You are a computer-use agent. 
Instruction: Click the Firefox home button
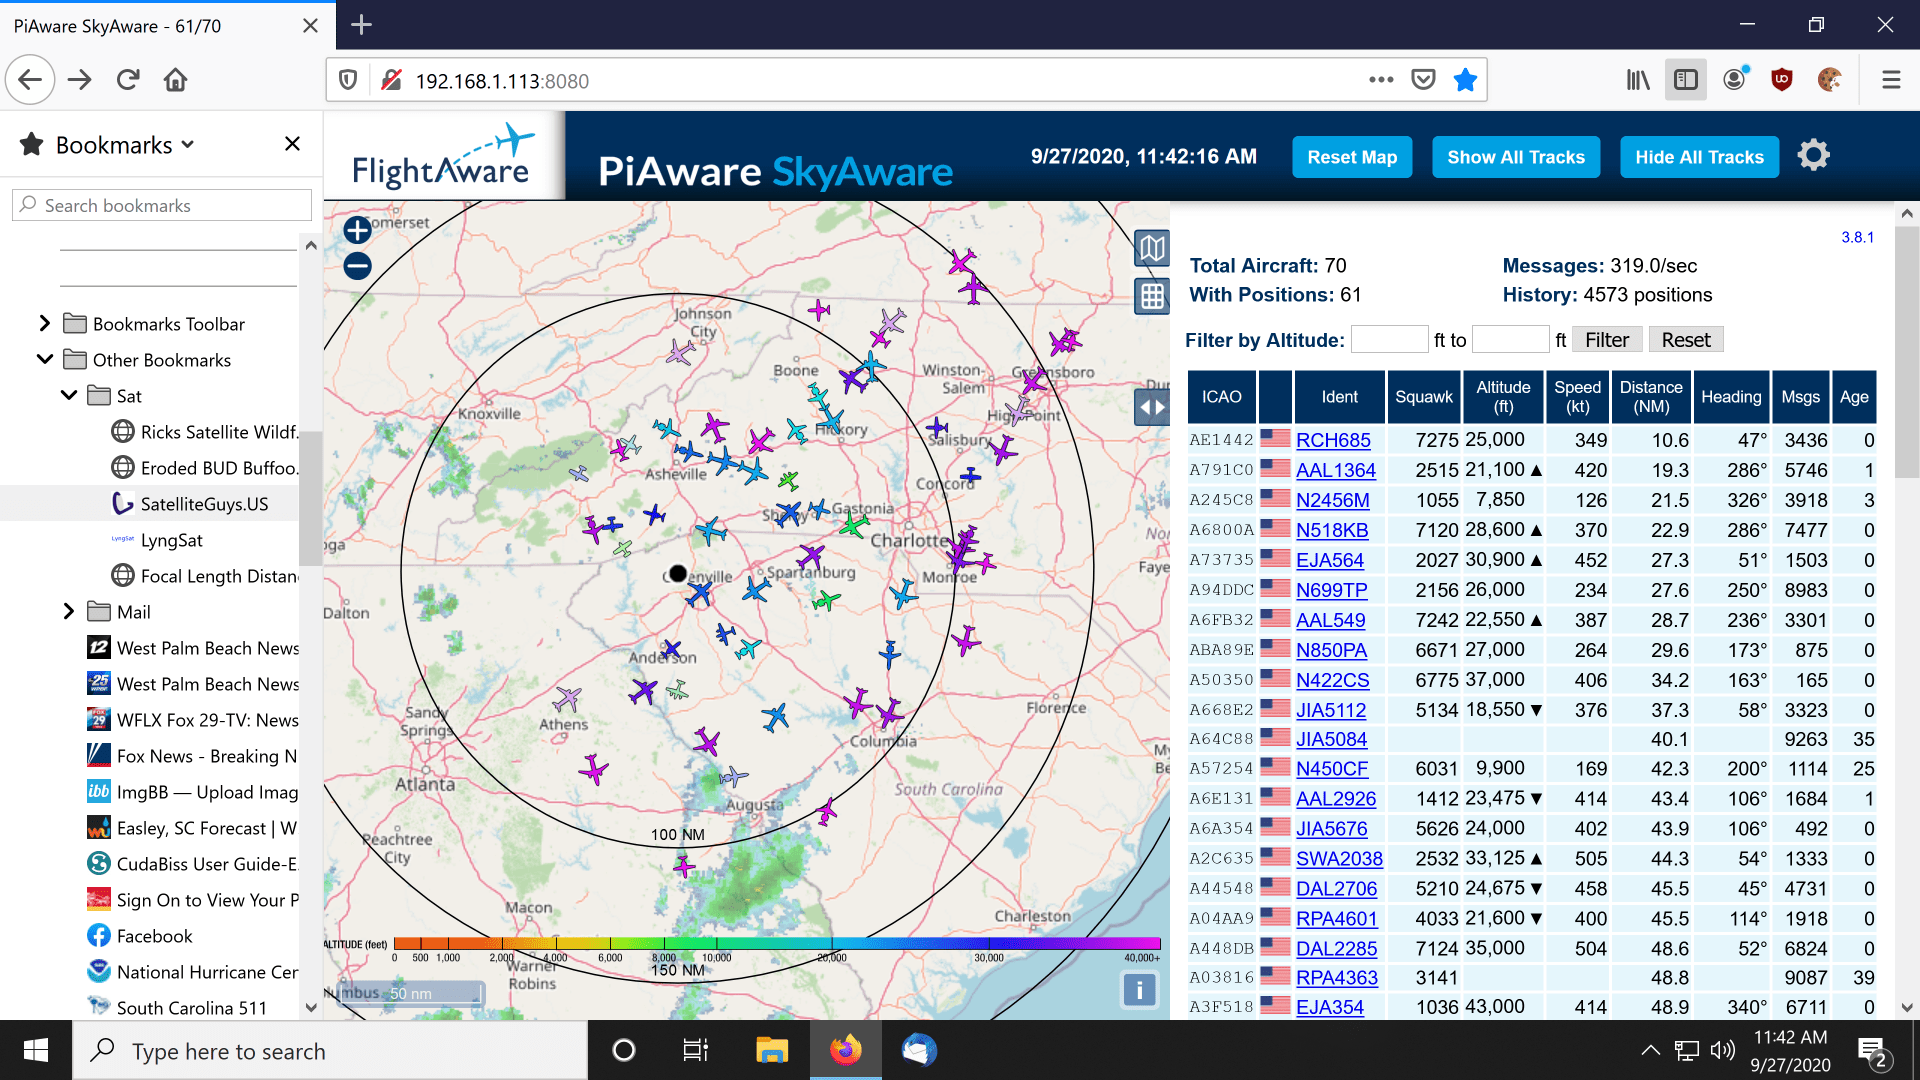pyautogui.click(x=176, y=80)
